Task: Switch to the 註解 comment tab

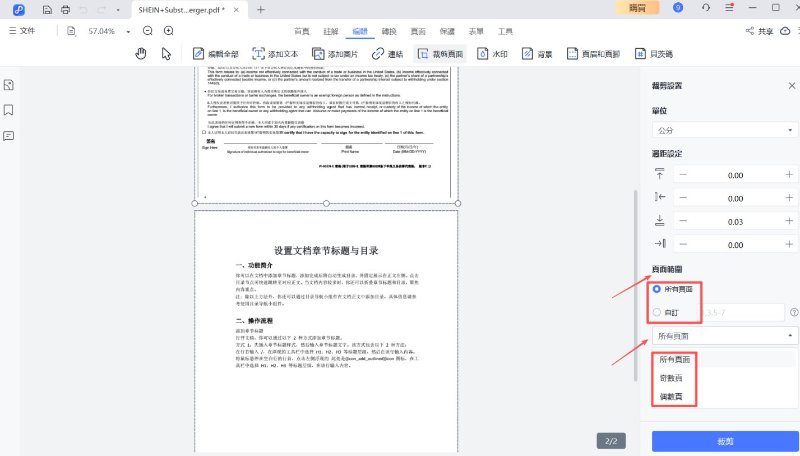Action: point(331,31)
